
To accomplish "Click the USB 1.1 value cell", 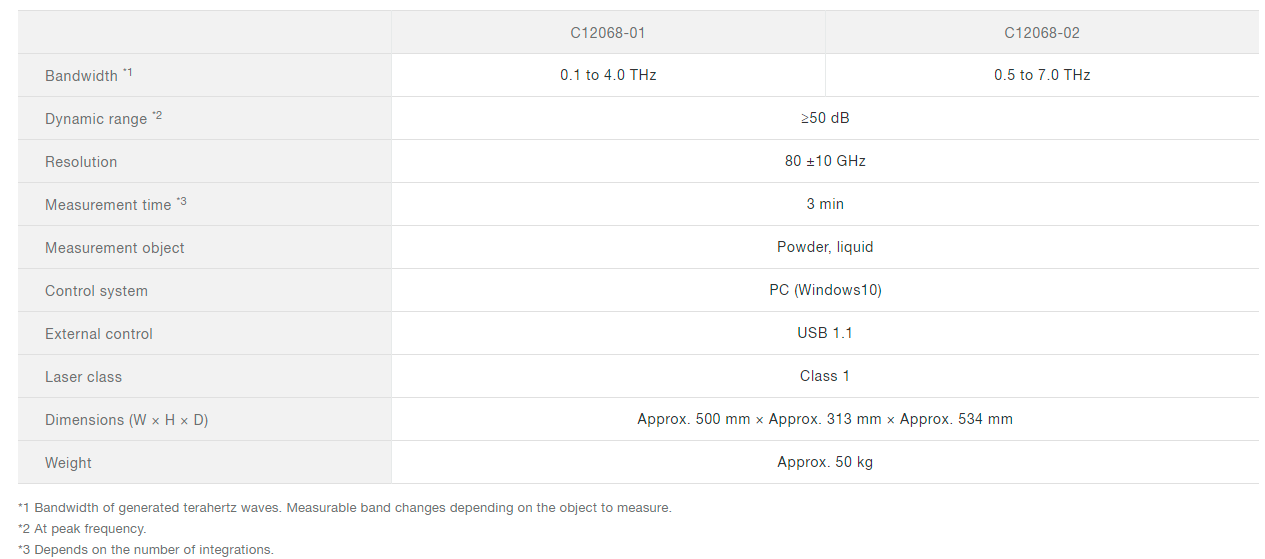I will point(825,333).
